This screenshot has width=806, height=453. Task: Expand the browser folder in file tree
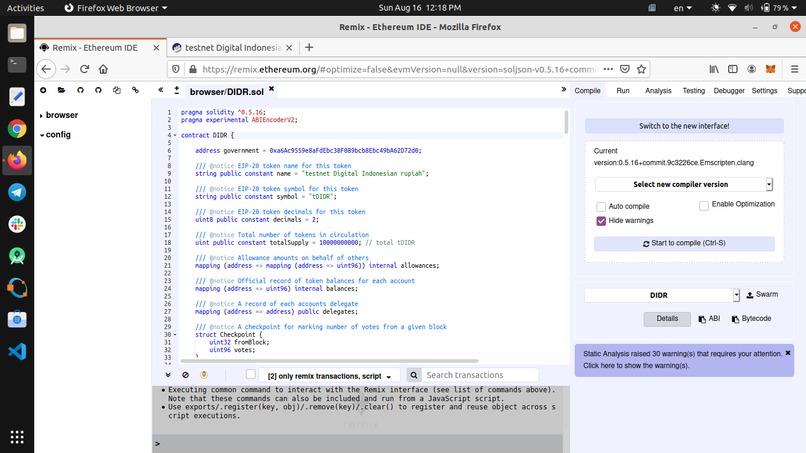point(61,115)
